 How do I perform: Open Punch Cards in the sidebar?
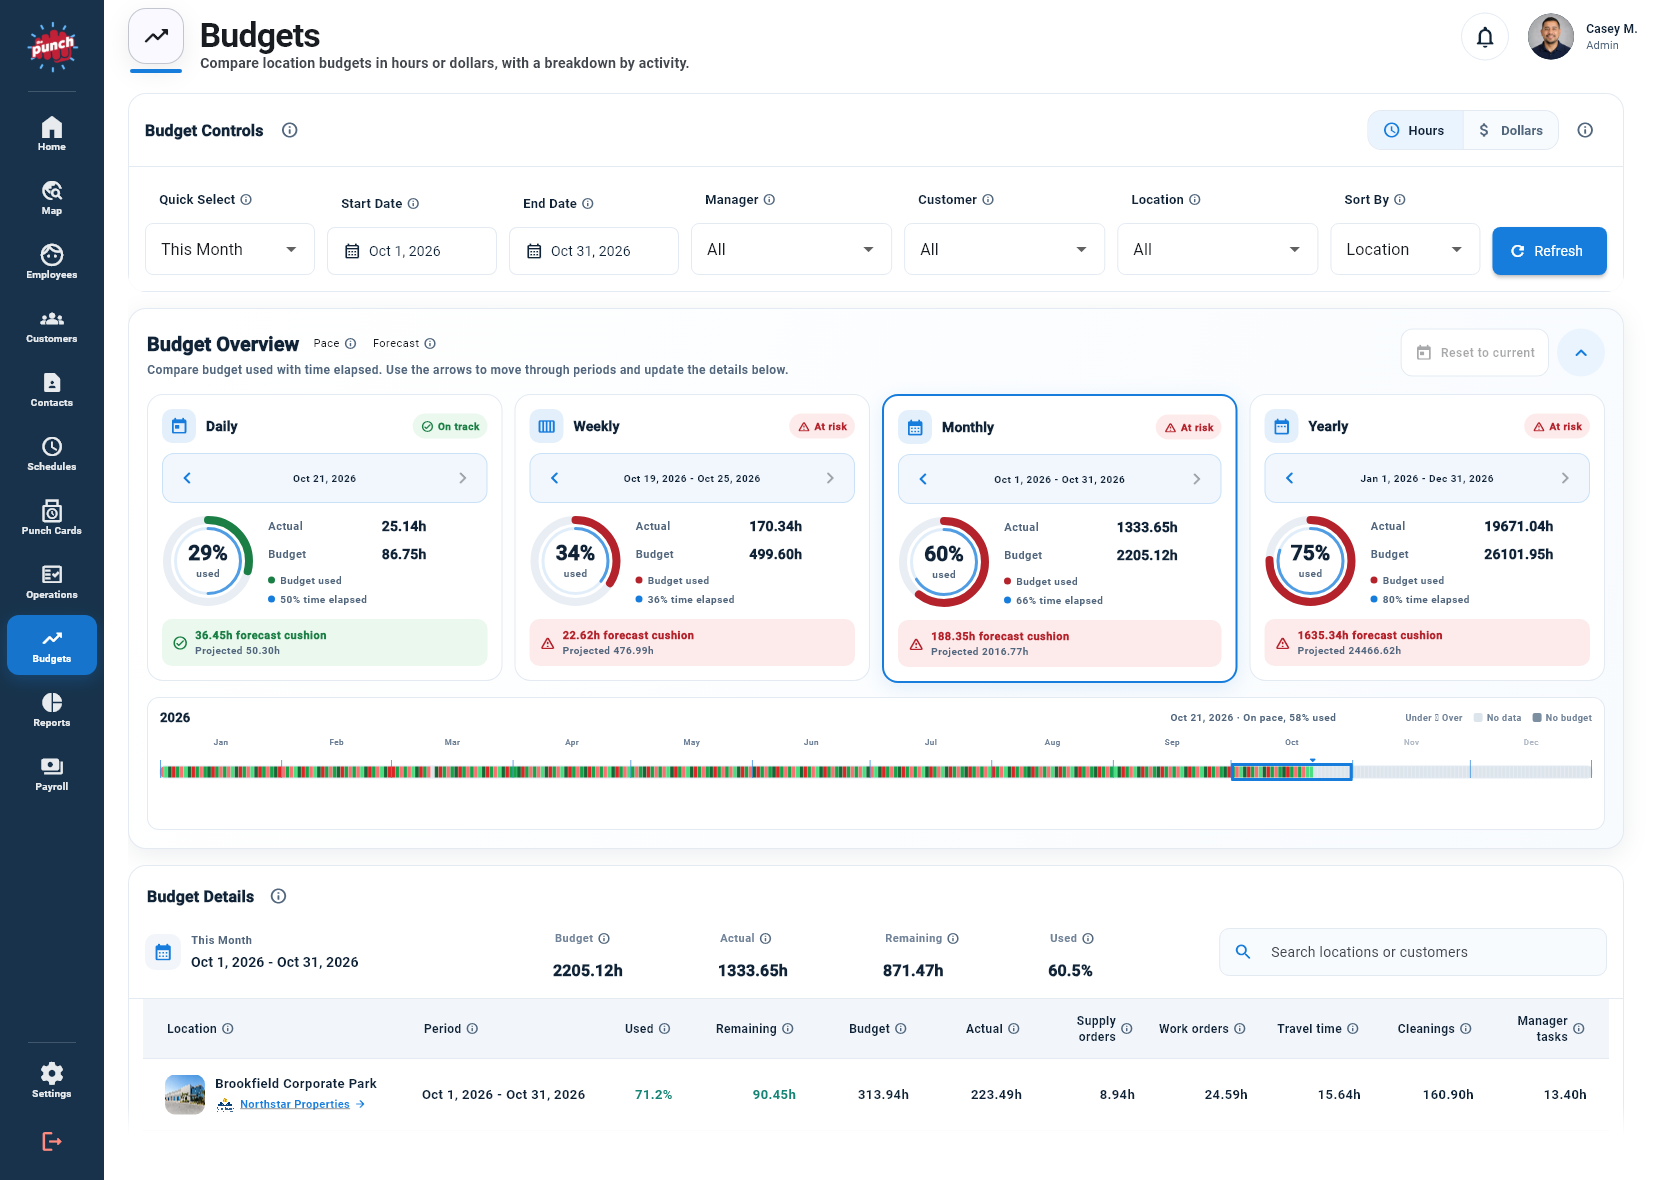coord(52,518)
